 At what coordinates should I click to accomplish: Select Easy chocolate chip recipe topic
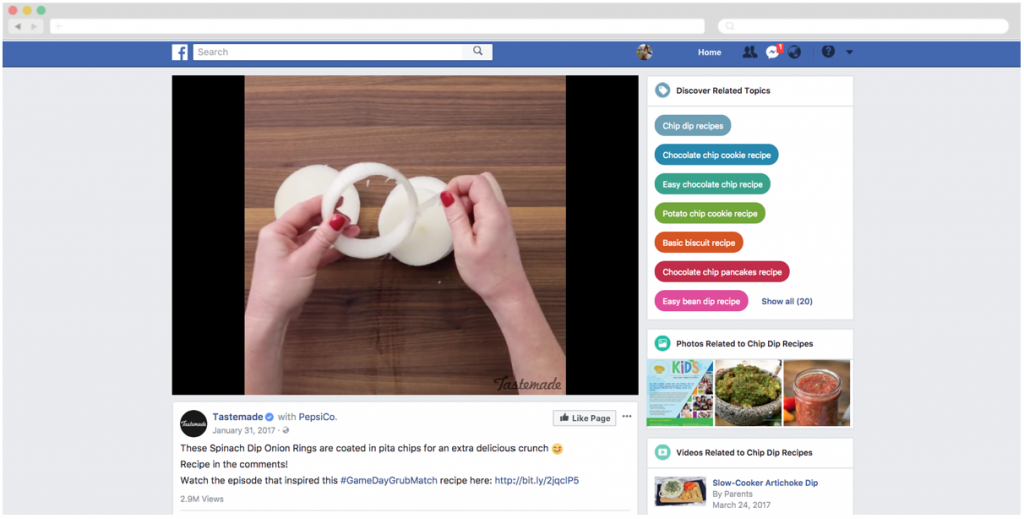712,184
